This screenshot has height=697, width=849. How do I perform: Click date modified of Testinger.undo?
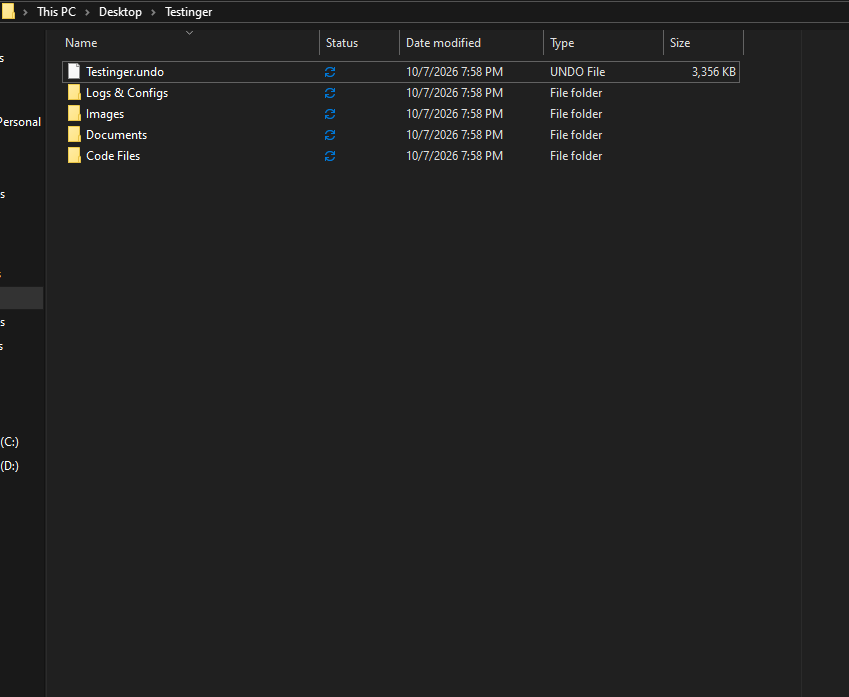click(x=455, y=72)
